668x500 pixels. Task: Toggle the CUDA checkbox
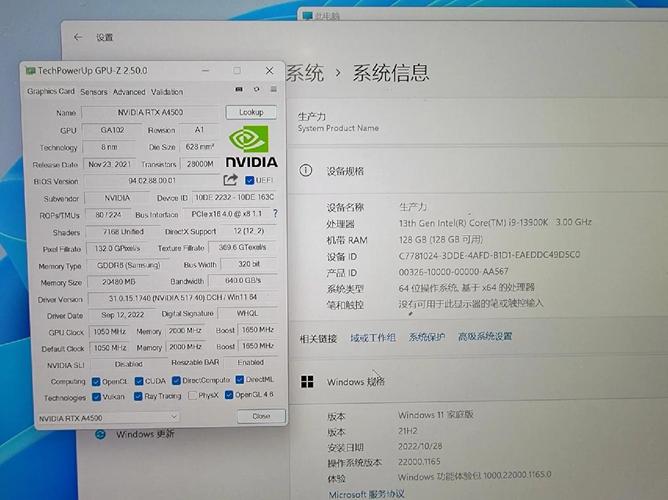pos(139,381)
